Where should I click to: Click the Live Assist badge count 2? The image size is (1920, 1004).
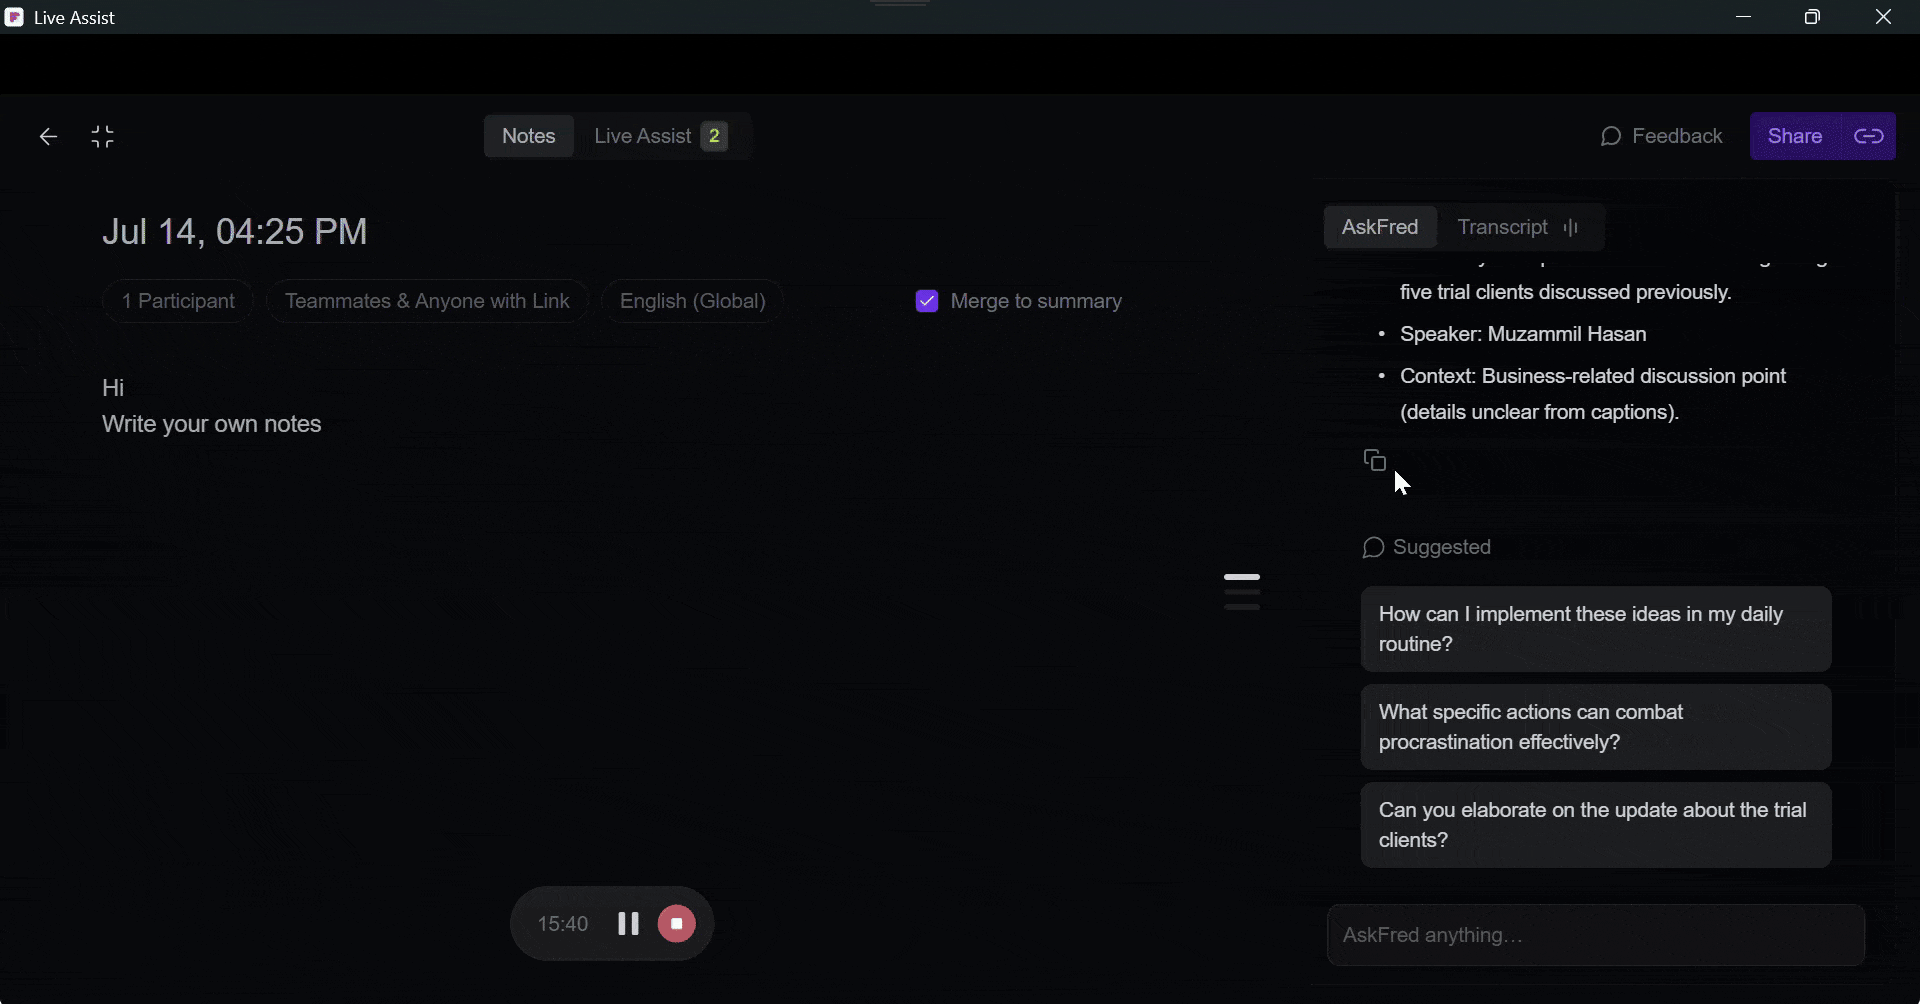point(714,136)
